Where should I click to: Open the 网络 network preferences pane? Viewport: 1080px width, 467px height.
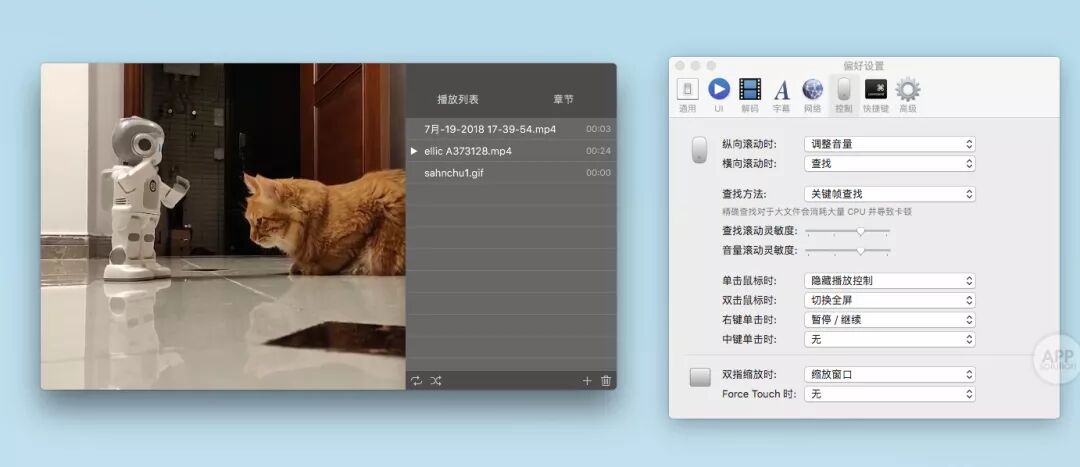pos(812,95)
